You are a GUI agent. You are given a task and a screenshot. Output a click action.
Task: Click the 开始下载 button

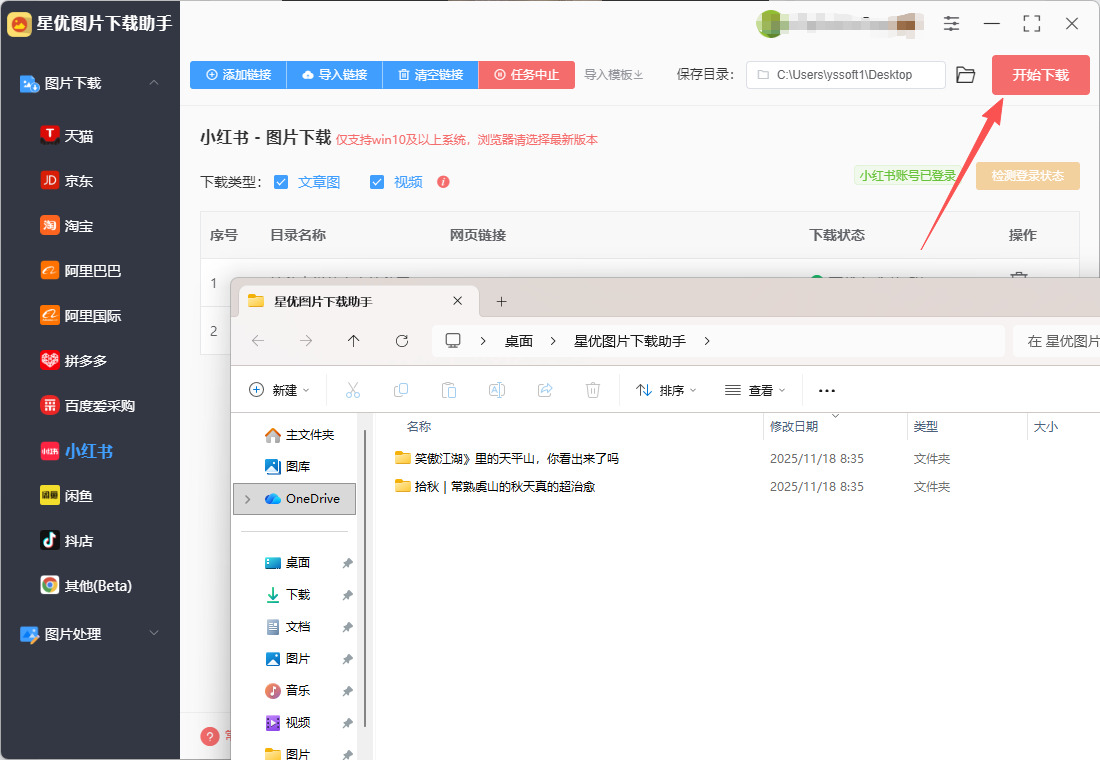(x=1040, y=75)
